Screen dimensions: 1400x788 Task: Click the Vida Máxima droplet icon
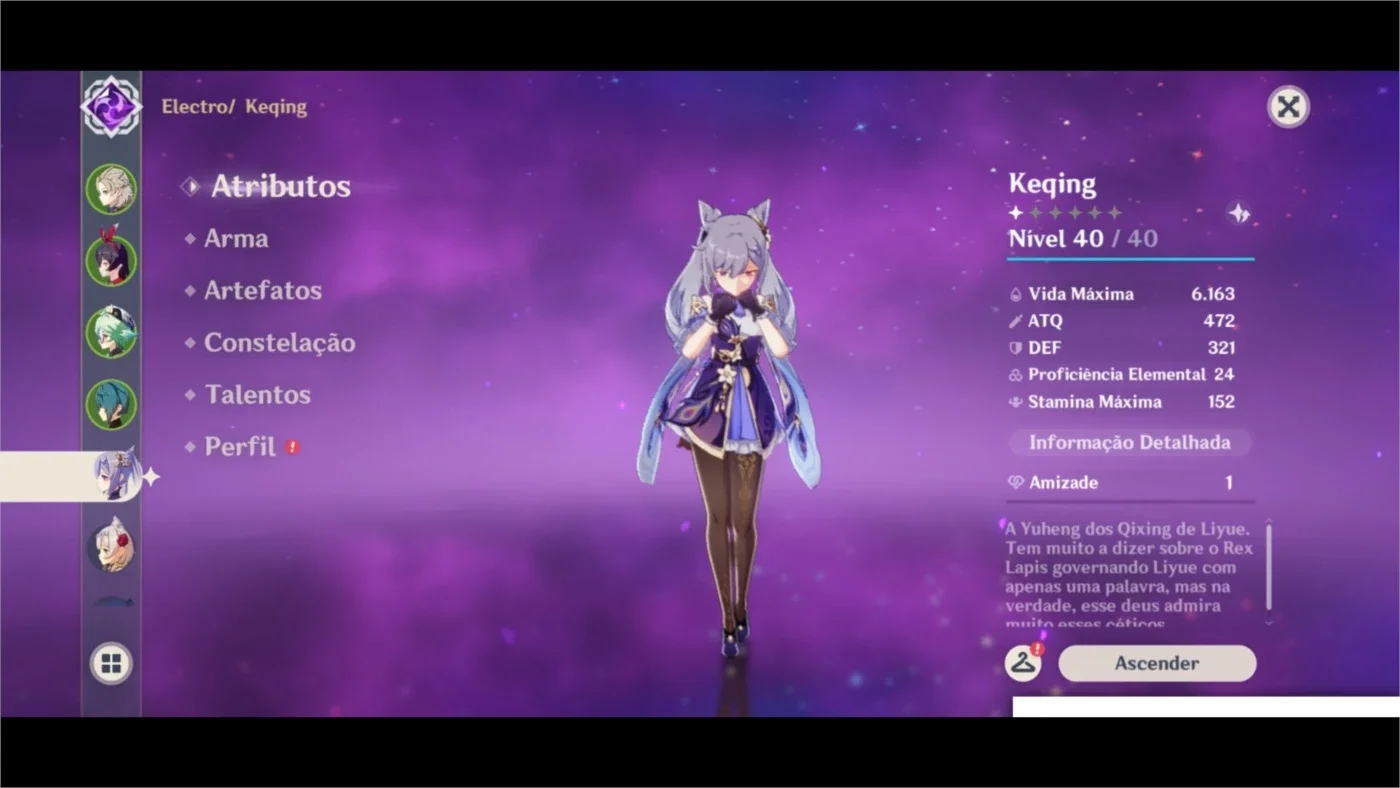tap(1015, 294)
